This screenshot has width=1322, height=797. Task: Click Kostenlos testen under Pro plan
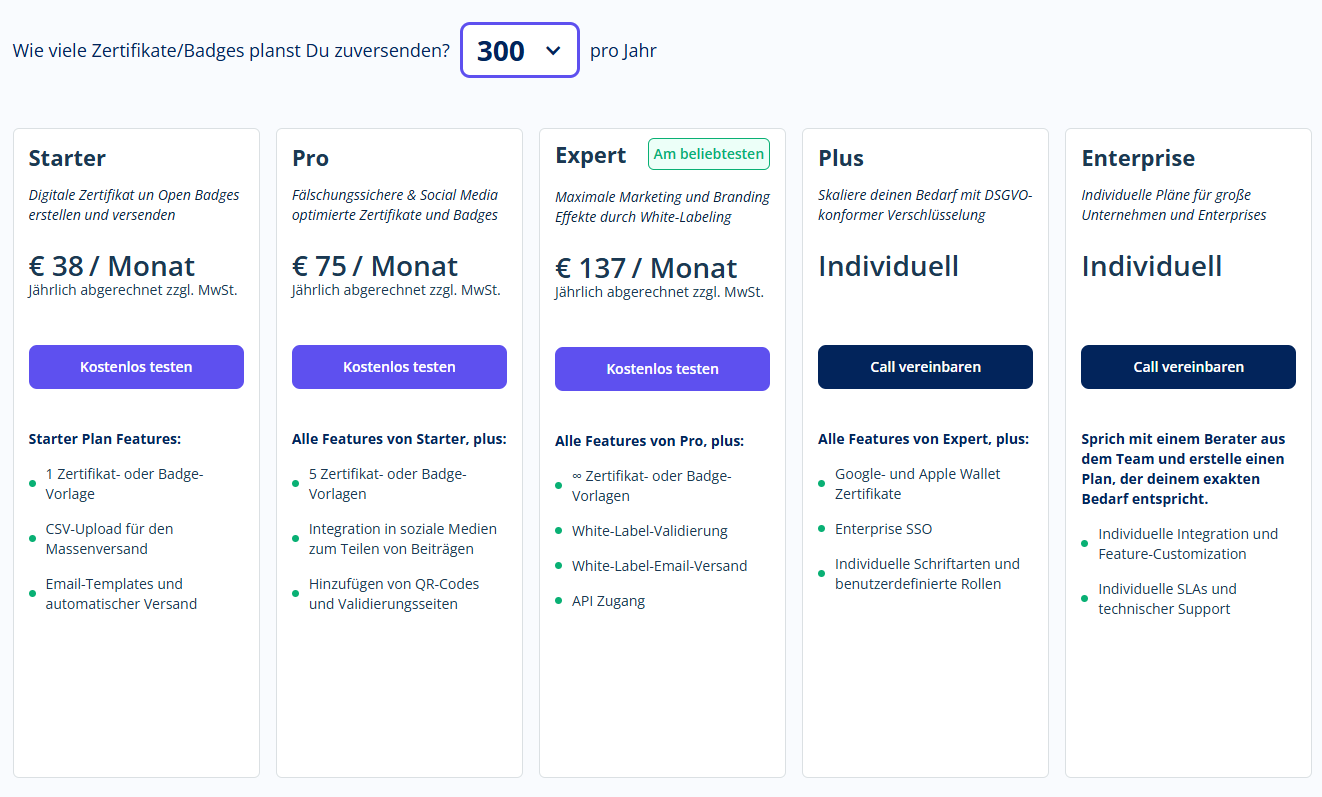click(x=399, y=367)
